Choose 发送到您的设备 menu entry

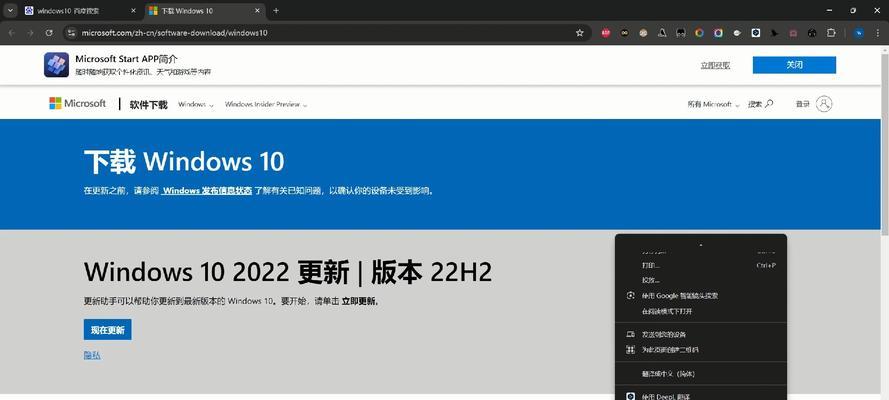[701, 334]
